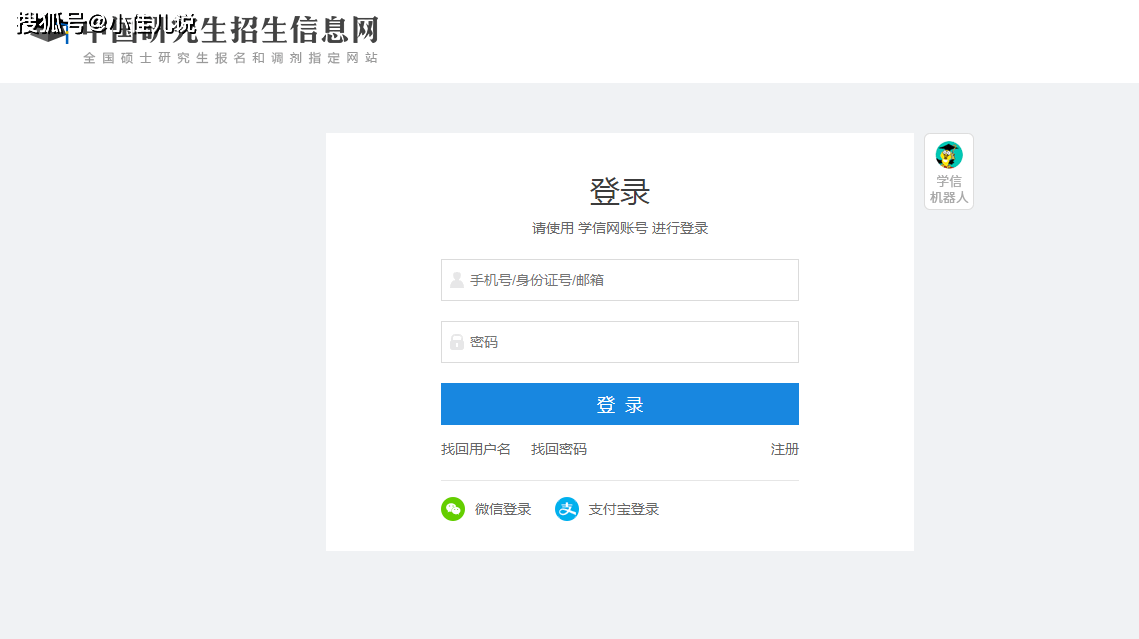
Task: Click the 支付宝登录 text link
Action: [623, 509]
